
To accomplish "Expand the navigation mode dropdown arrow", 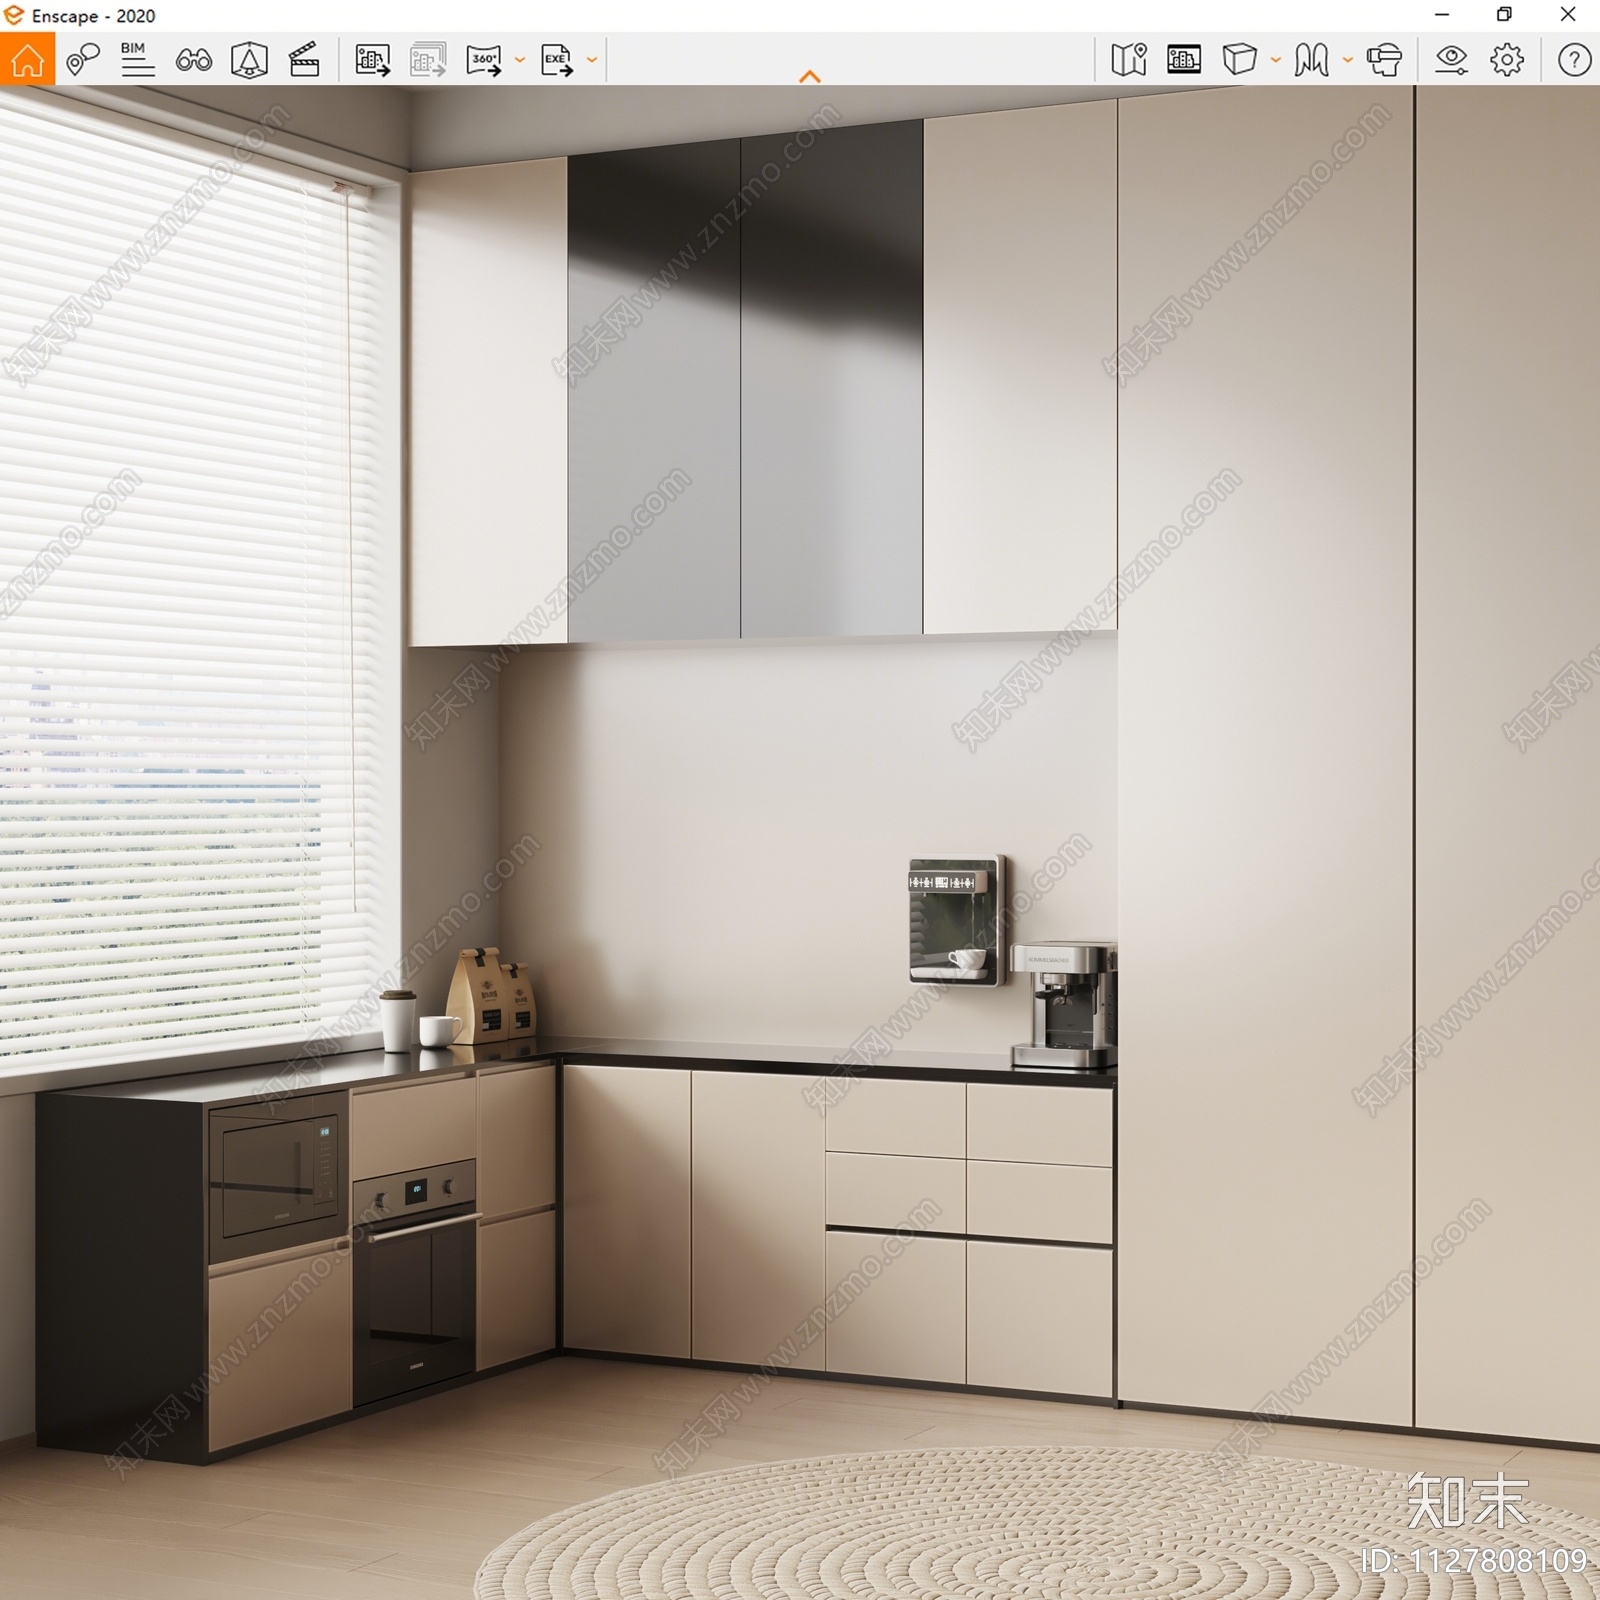I will tap(1347, 60).
